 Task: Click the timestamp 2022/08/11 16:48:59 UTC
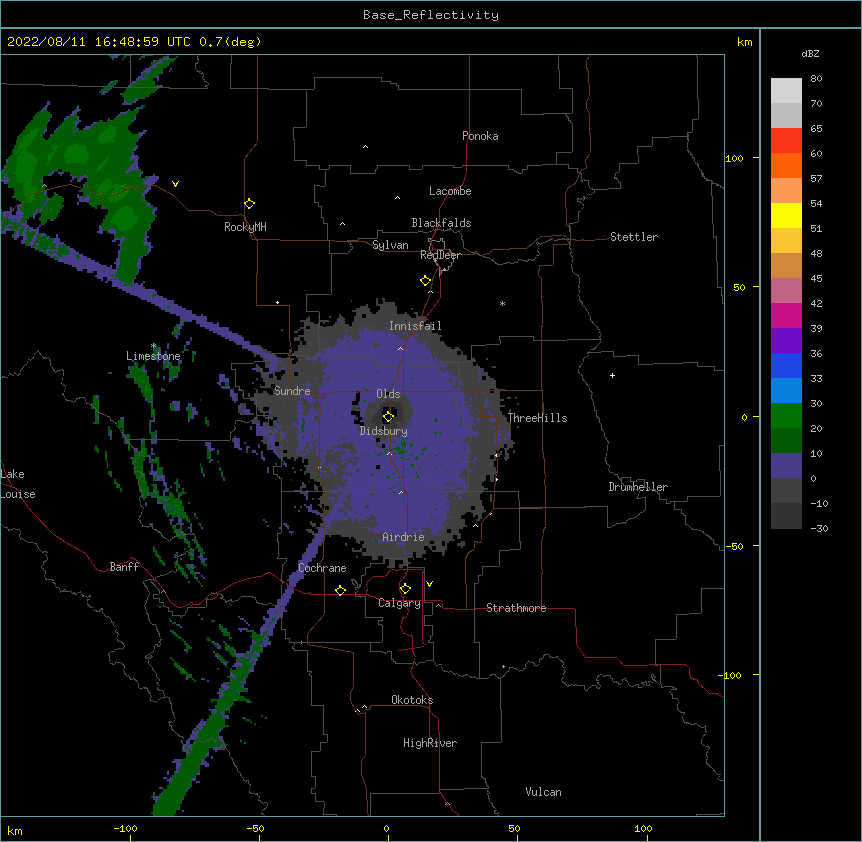coord(99,42)
